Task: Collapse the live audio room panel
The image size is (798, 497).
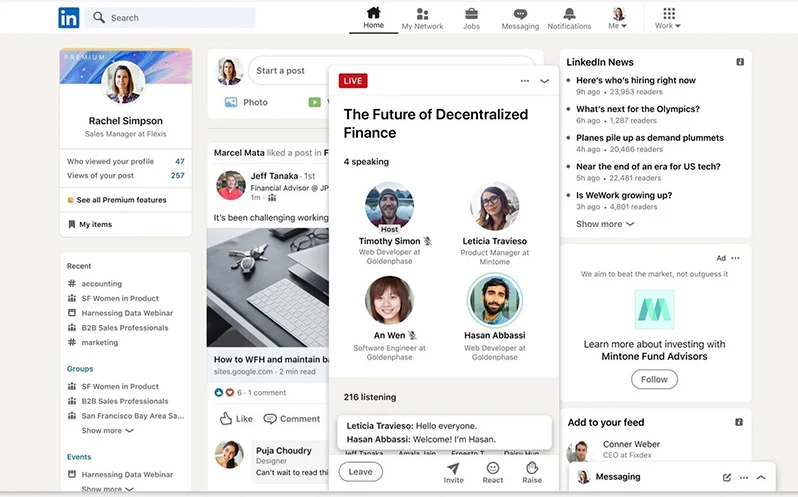Action: [544, 81]
